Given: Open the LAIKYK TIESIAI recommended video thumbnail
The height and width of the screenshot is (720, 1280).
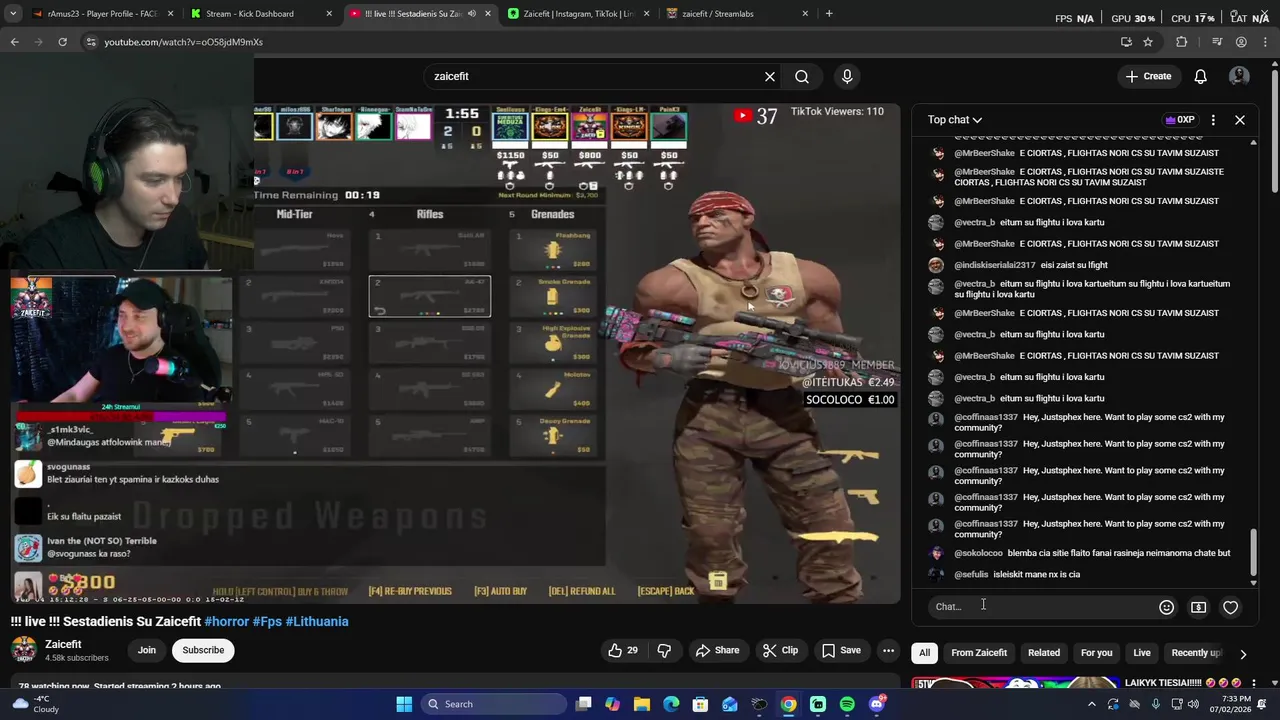Looking at the screenshot, I should pyautogui.click(x=1015, y=684).
